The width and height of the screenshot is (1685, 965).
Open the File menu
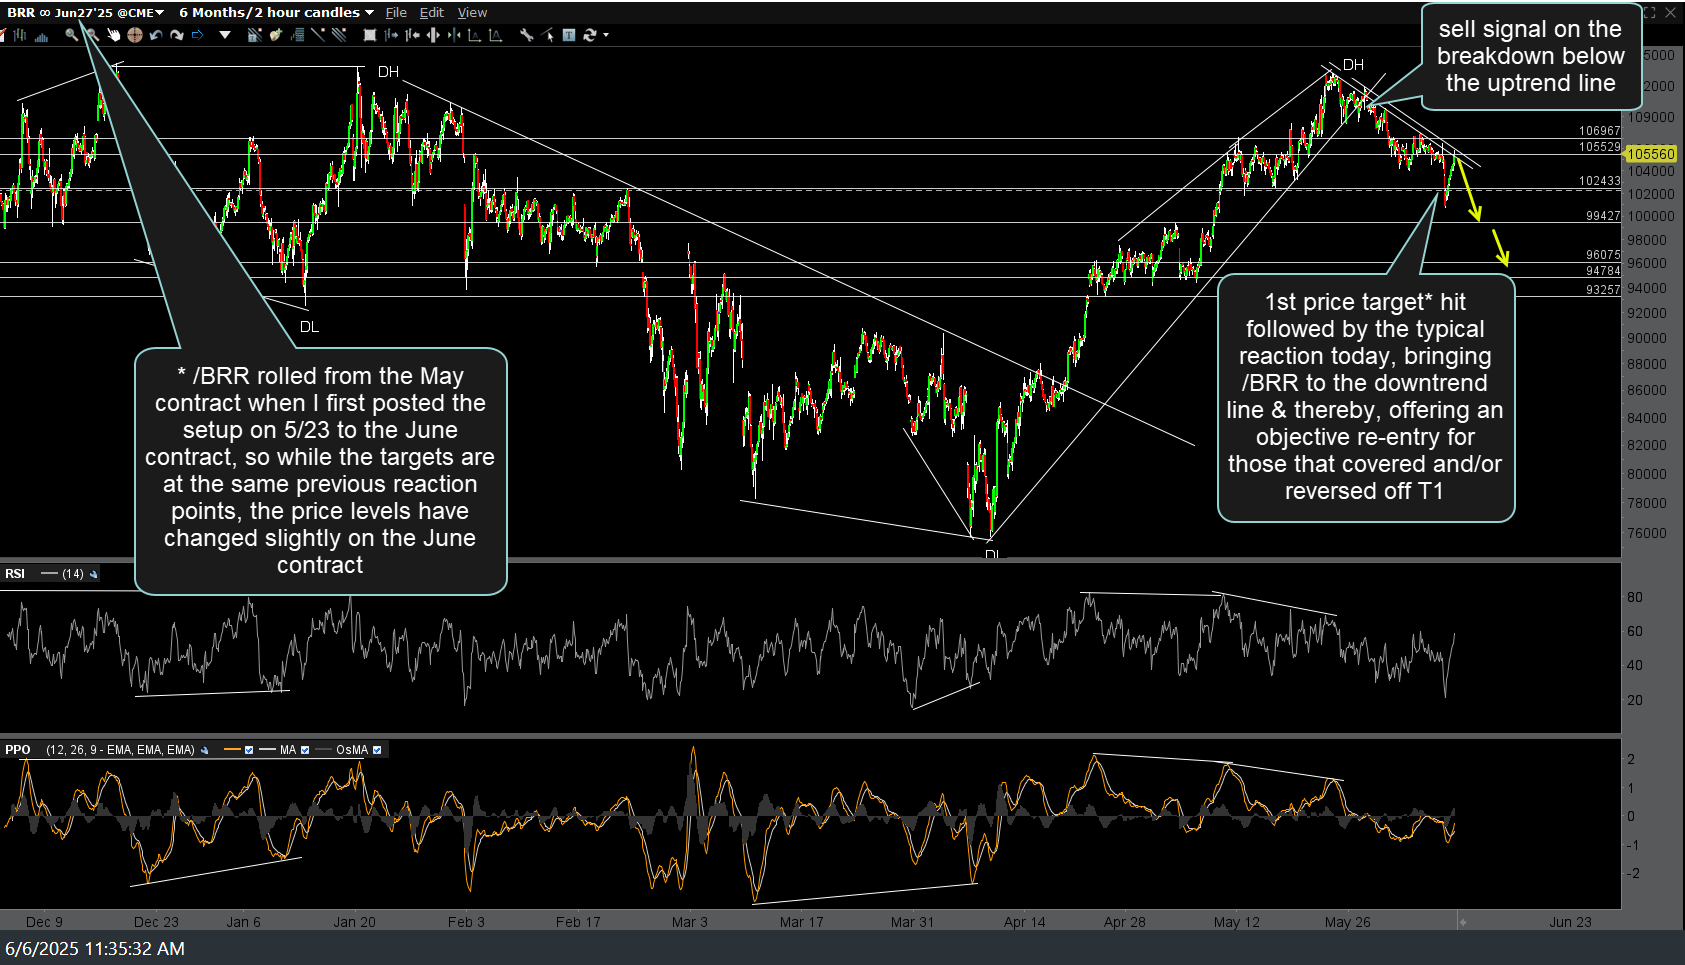pos(396,13)
